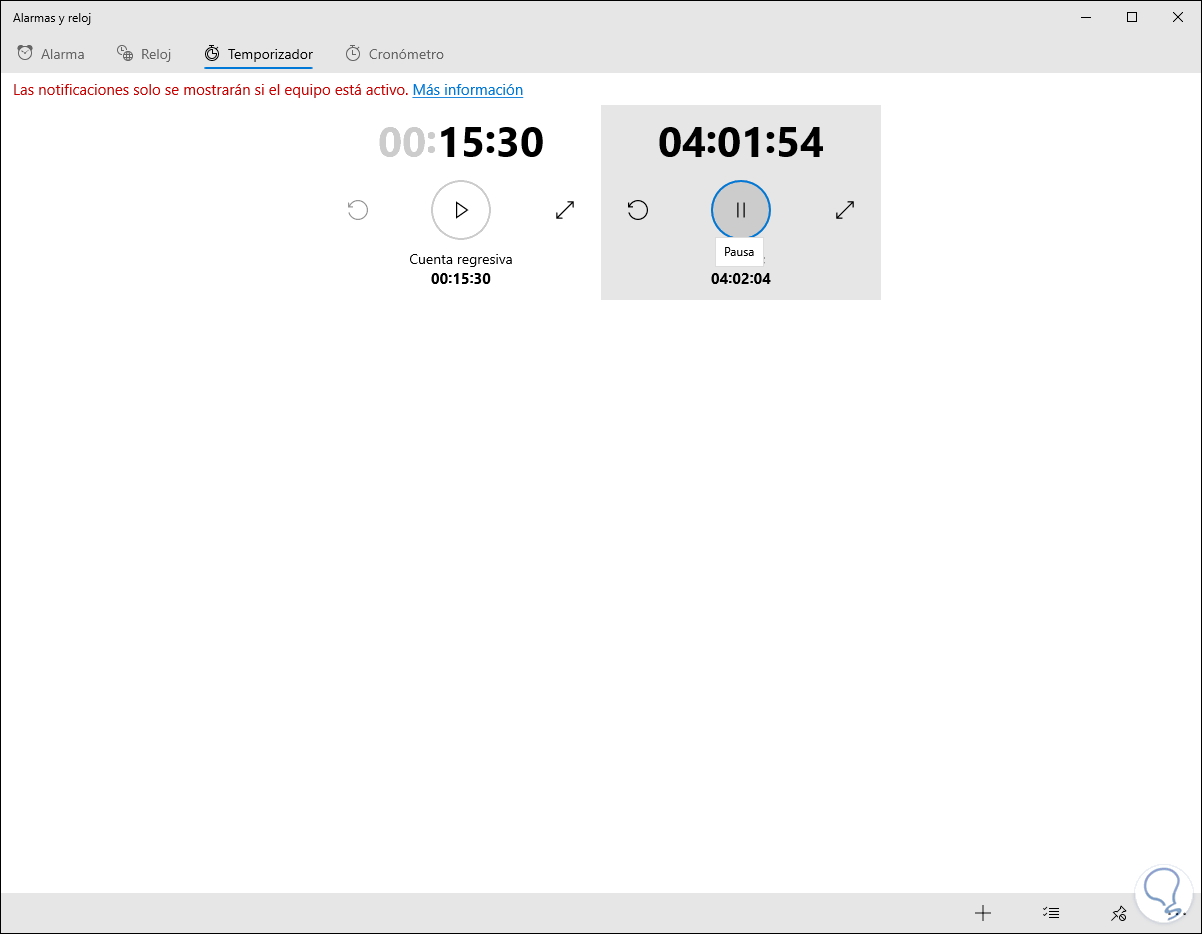Switch to the Cronómetro tab
1202x934 pixels.
click(394, 53)
